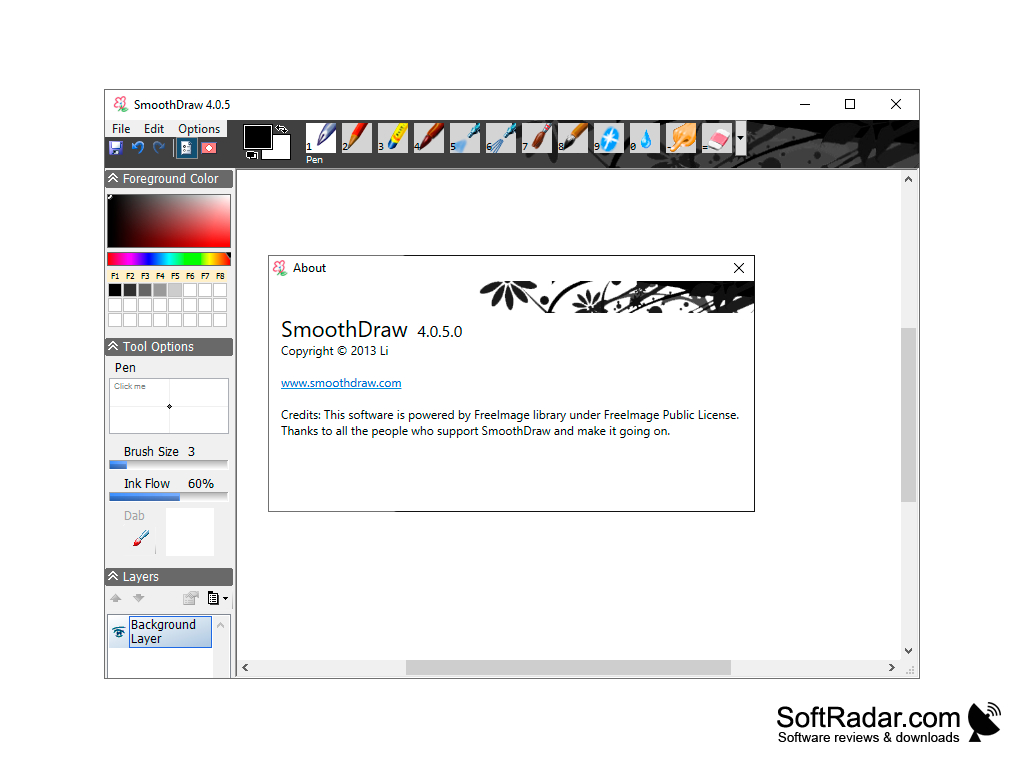Image resolution: width=1024 pixels, height=768 pixels.
Task: Pick the blue star effect tool 9
Action: tap(609, 138)
